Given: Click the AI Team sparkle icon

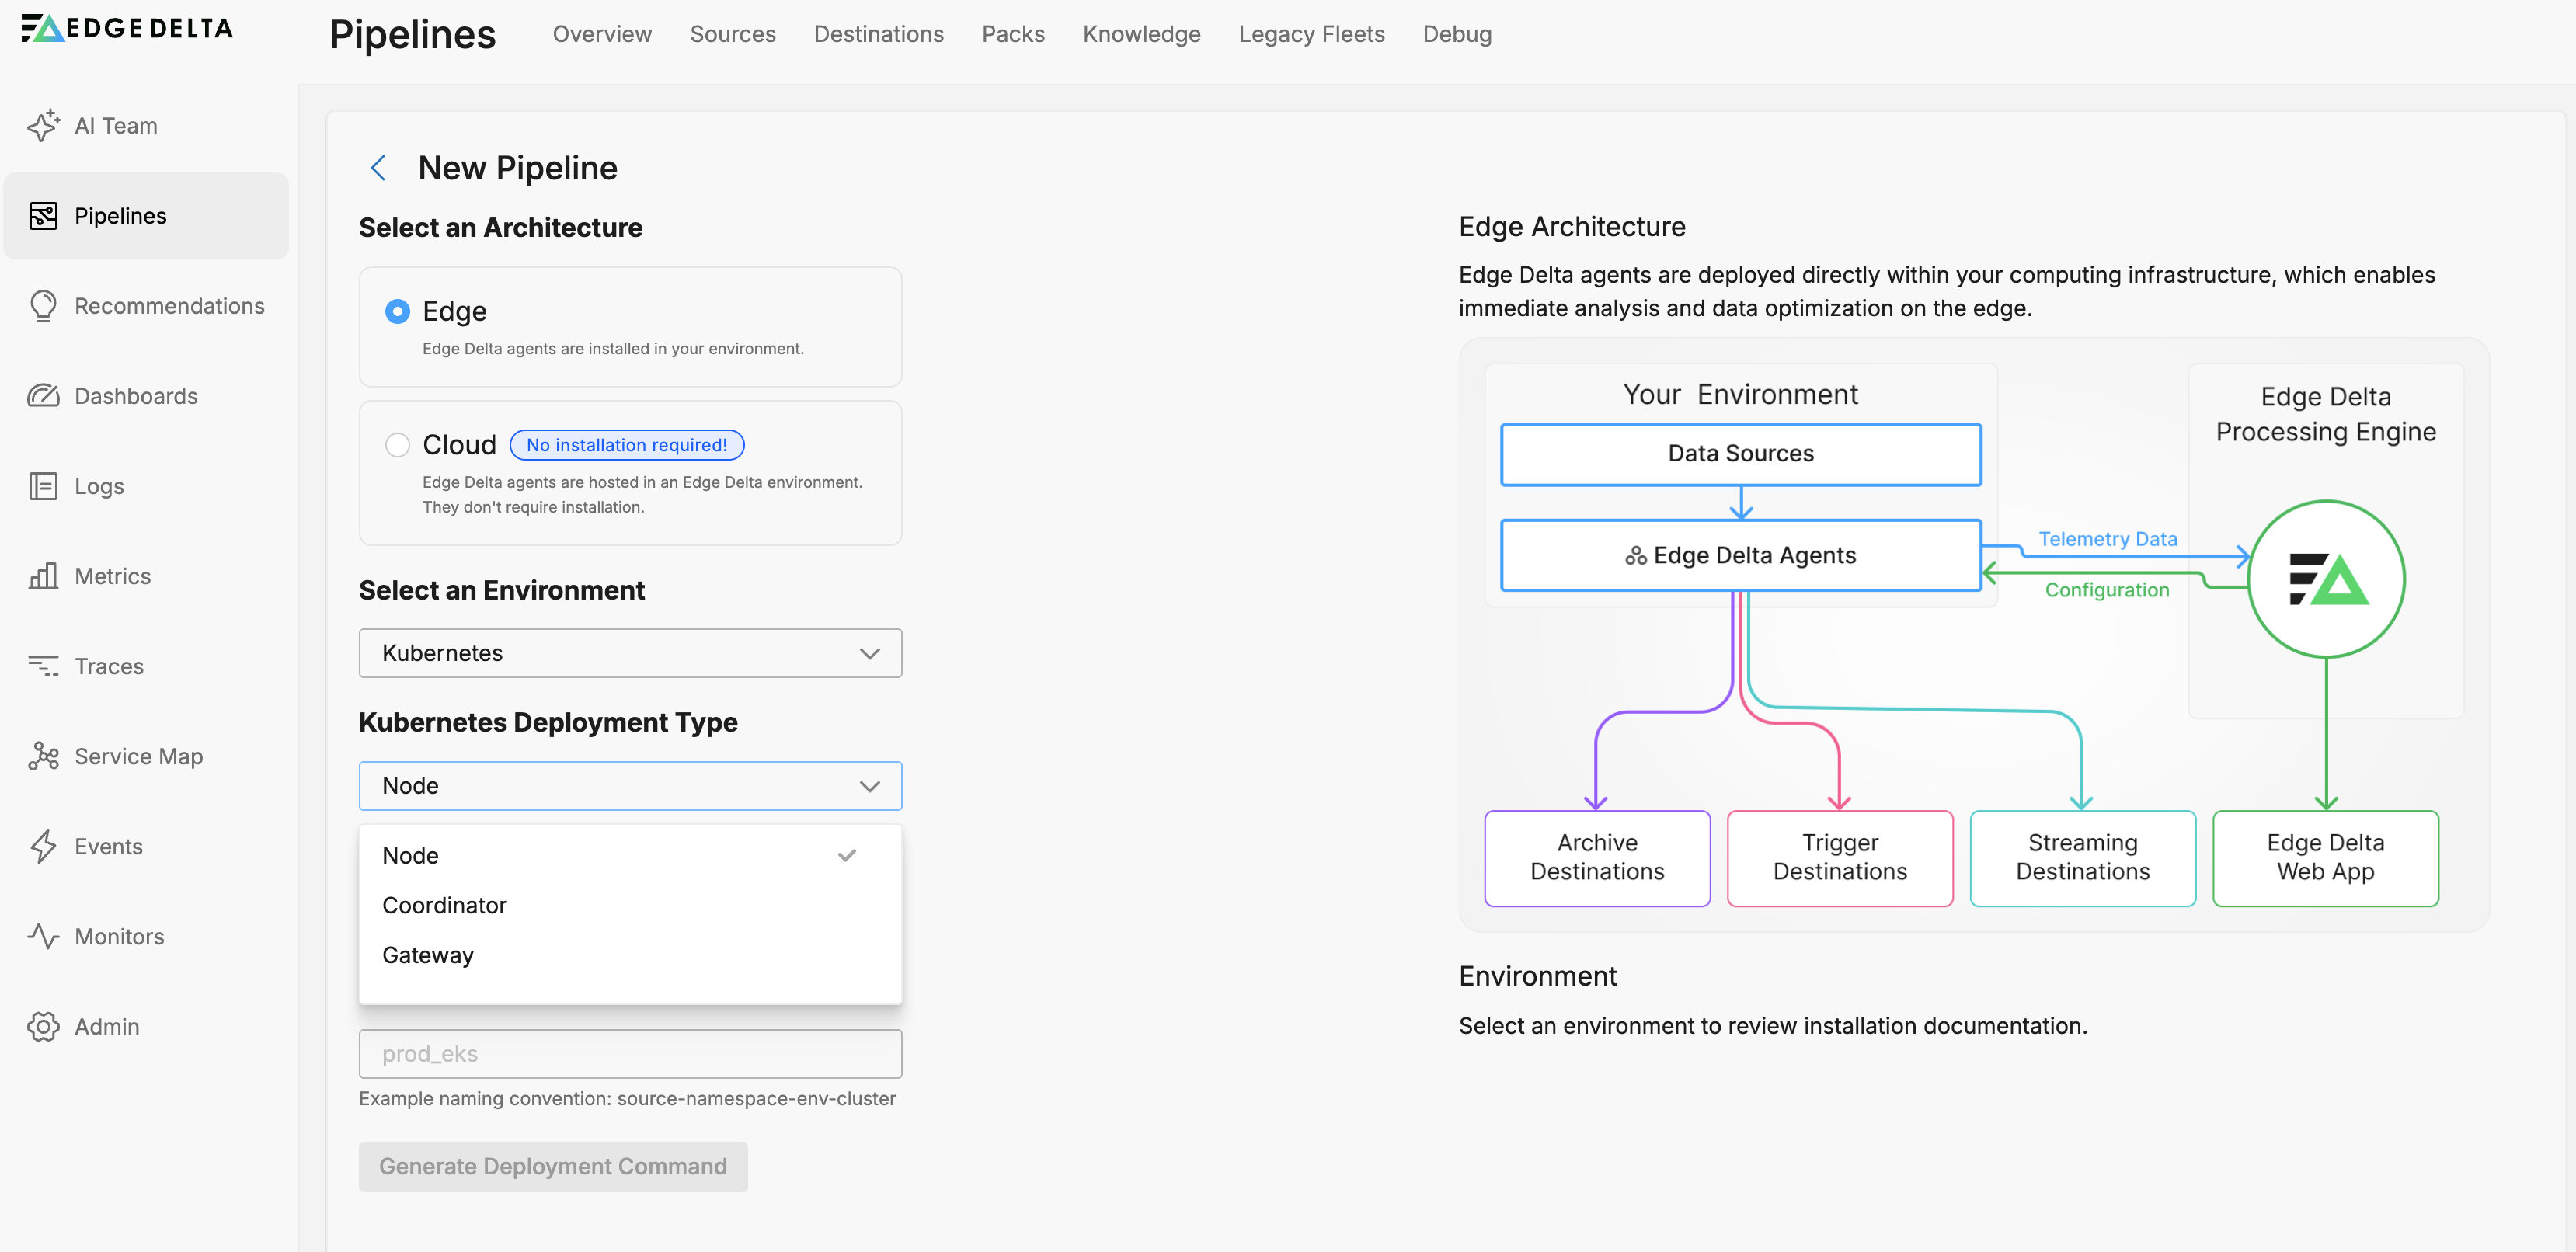Looking at the screenshot, I should point(43,126).
